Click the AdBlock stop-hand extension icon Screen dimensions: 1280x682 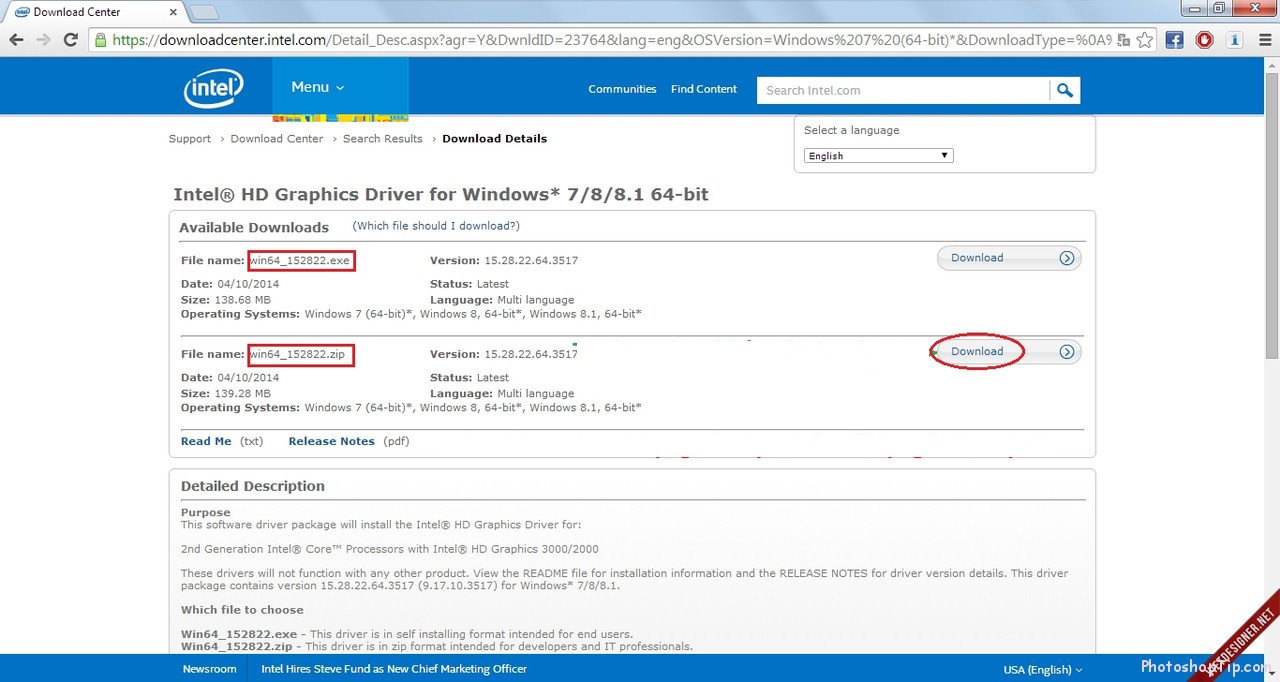click(x=1205, y=40)
